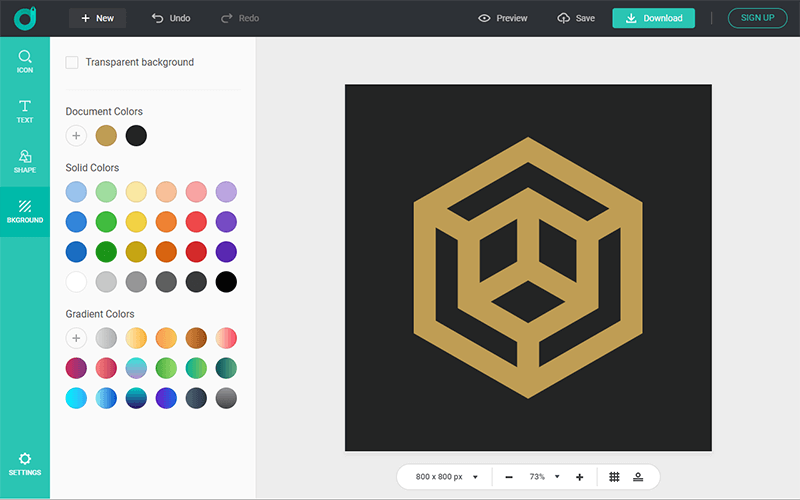
Task: Click the Undo arrow icon
Action: [x=158, y=18]
